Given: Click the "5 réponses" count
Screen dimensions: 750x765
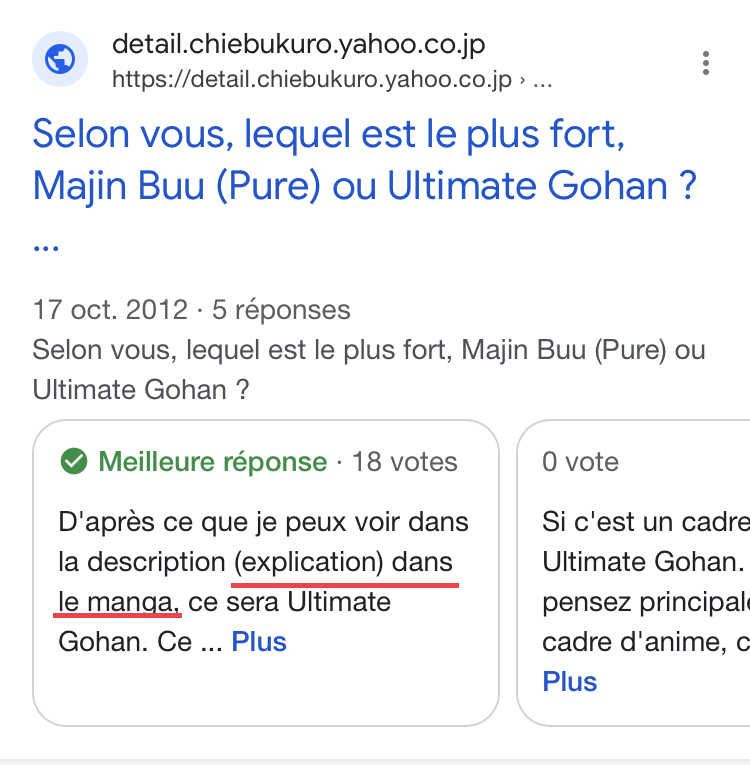Looking at the screenshot, I should 281,310.
